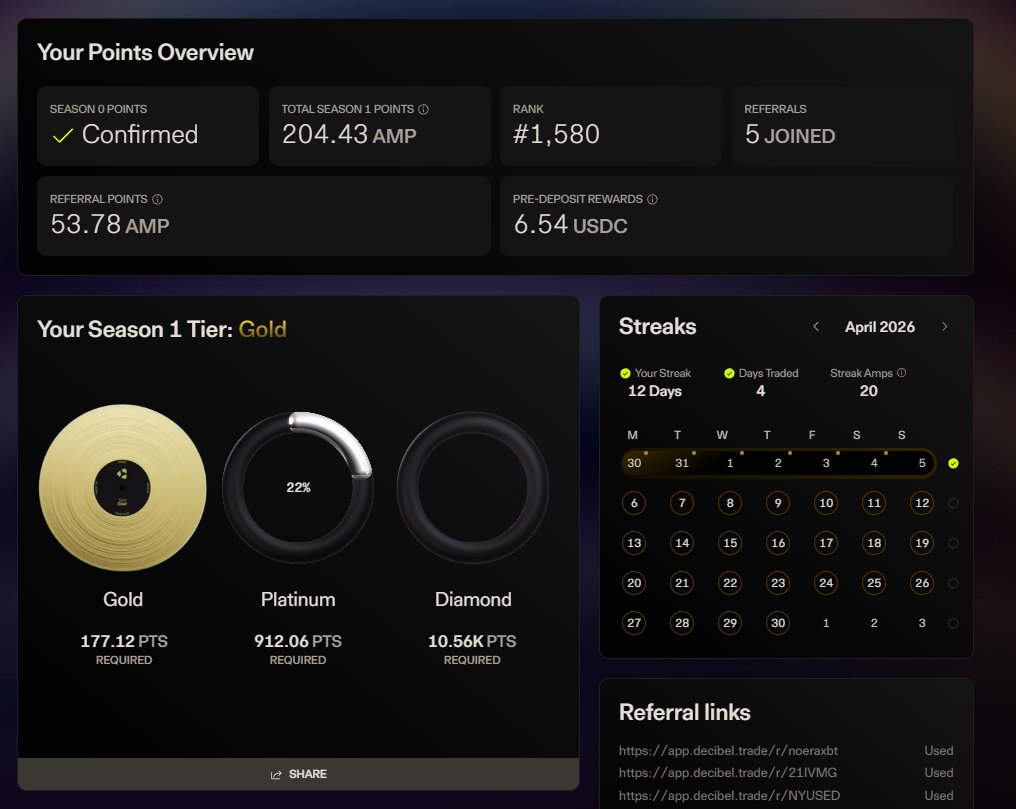Click the empty Diamond progress ring
The image size is (1016, 809).
[473, 487]
